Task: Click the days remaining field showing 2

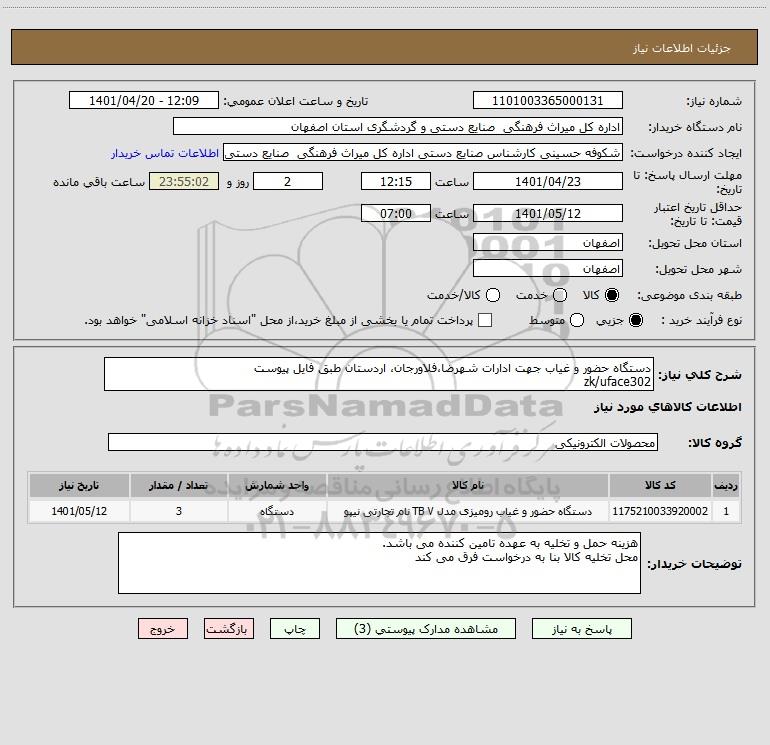Action: click(288, 181)
